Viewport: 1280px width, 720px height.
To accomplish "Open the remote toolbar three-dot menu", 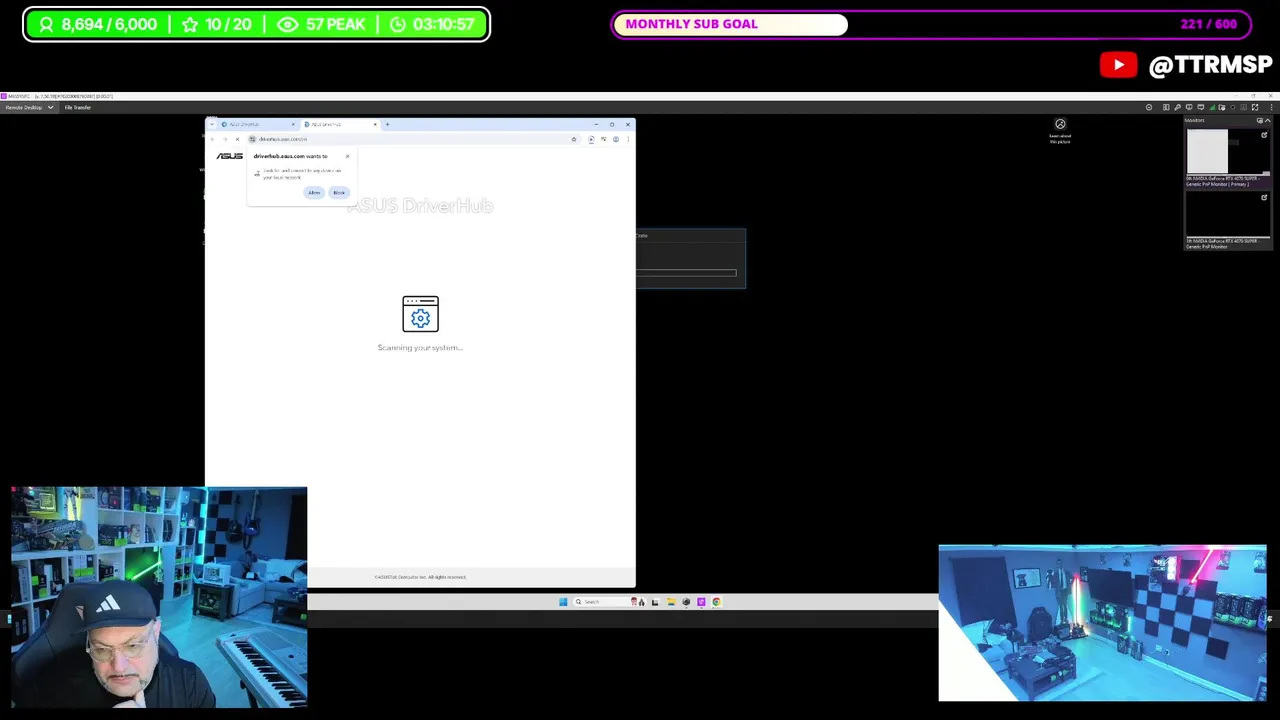I will pos(1272,107).
